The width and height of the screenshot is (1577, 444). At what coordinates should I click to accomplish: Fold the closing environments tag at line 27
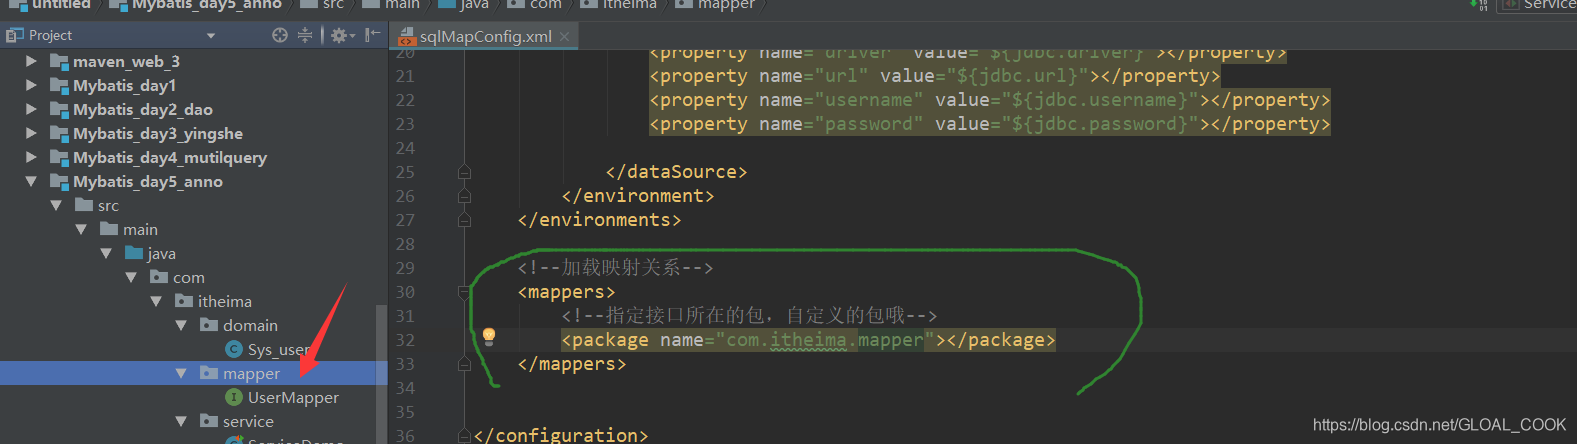tap(464, 220)
